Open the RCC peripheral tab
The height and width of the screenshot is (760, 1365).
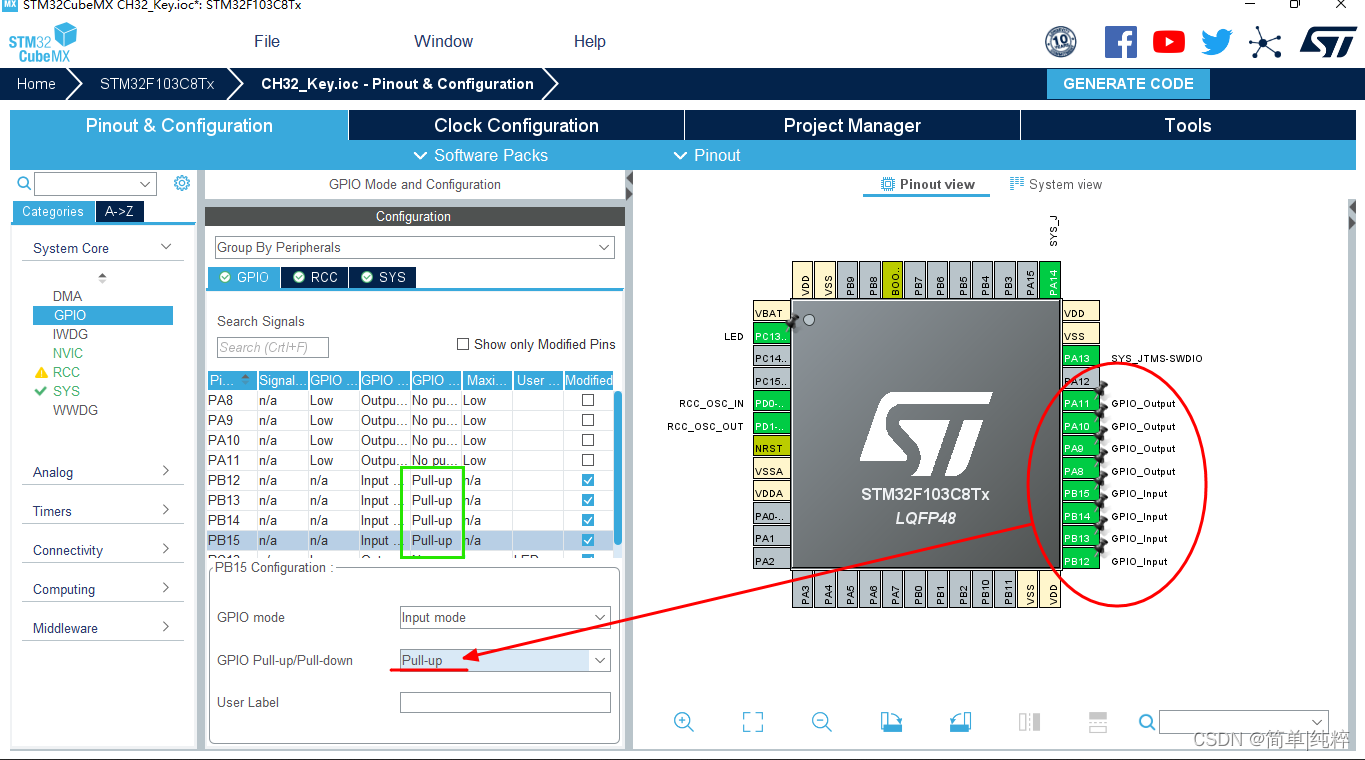tap(315, 277)
